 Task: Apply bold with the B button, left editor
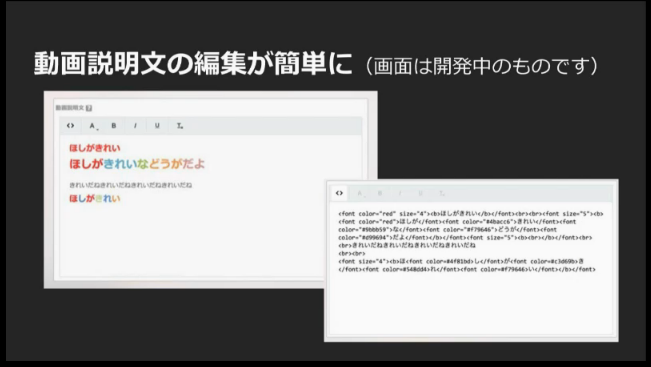coord(114,126)
